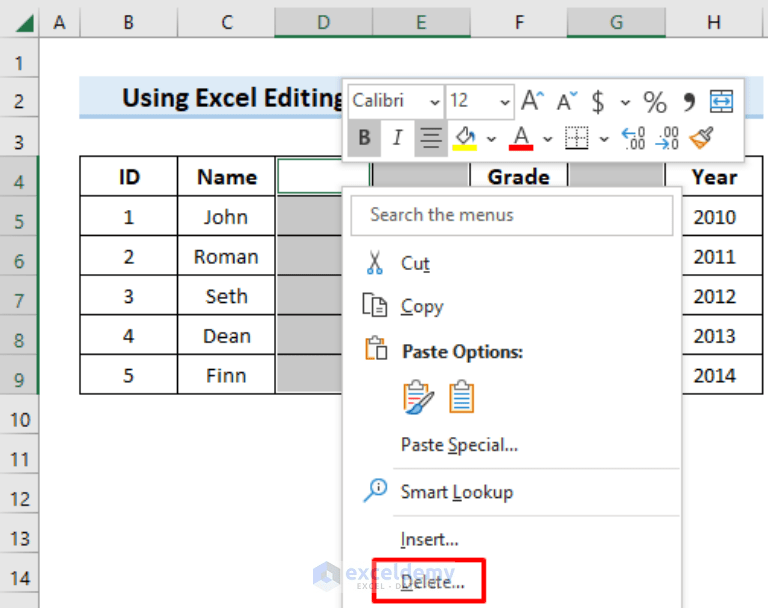Screen dimensions: 768x608
Task: Click the ID header cell
Action: point(128,176)
